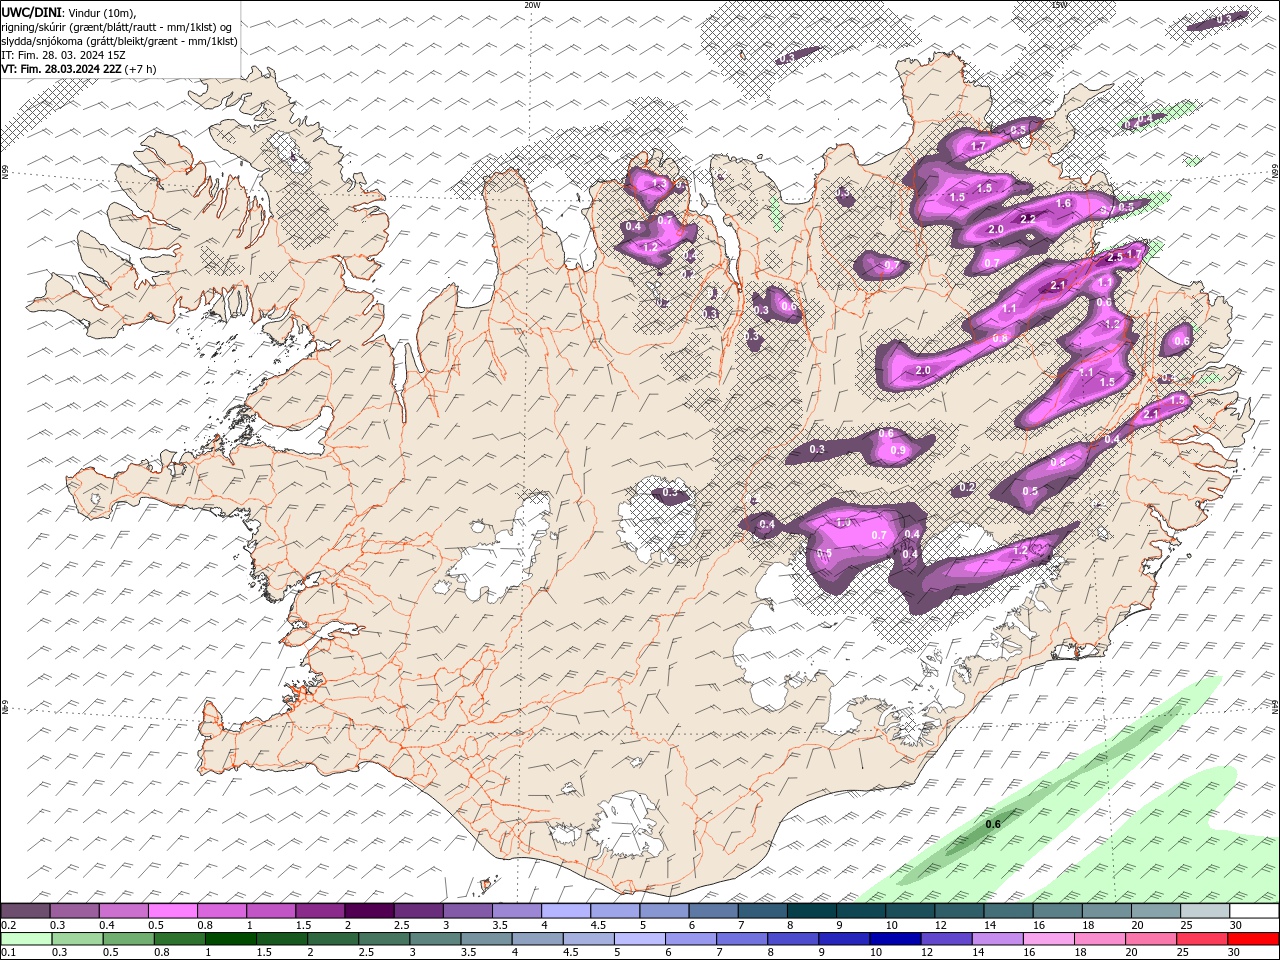Select grey-blue 4 rain legend swatch
Viewport: 1280px width, 960px height.
pyautogui.click(x=537, y=939)
